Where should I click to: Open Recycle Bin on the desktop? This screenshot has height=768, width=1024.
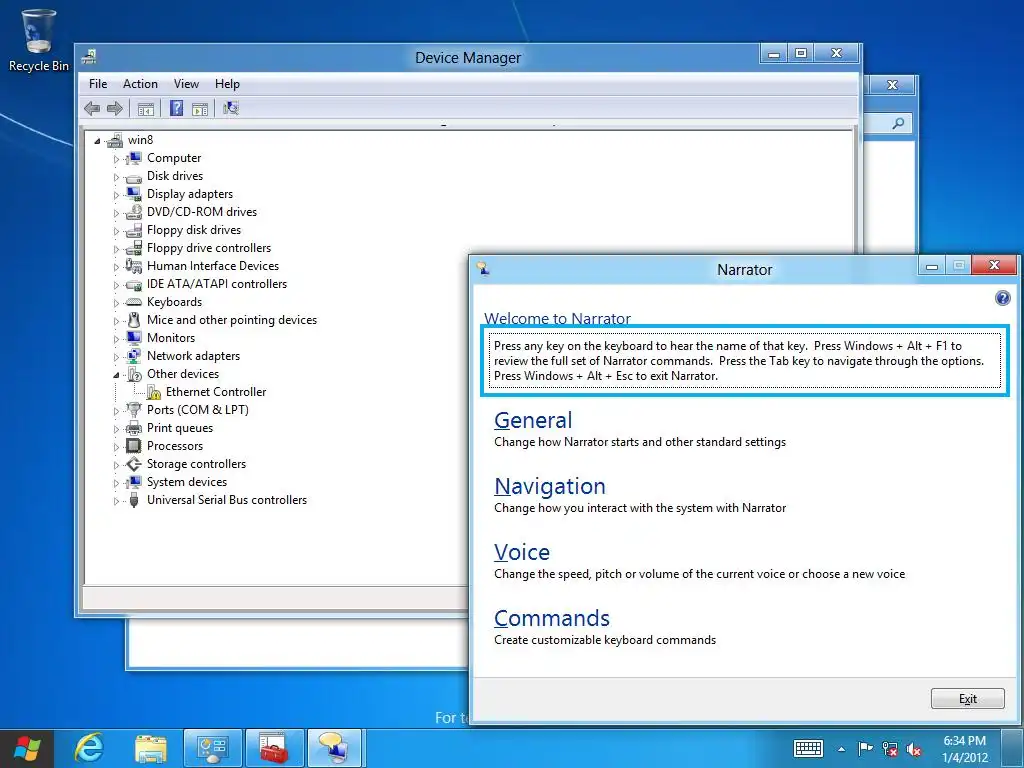point(39,39)
